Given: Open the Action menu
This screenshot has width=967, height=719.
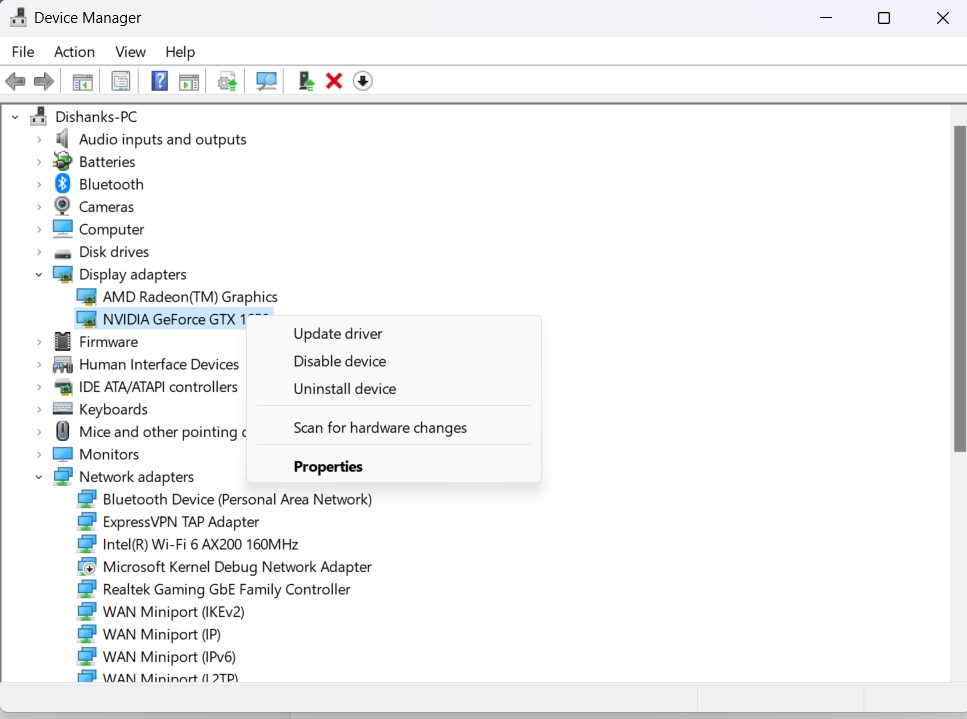Looking at the screenshot, I should (x=74, y=51).
